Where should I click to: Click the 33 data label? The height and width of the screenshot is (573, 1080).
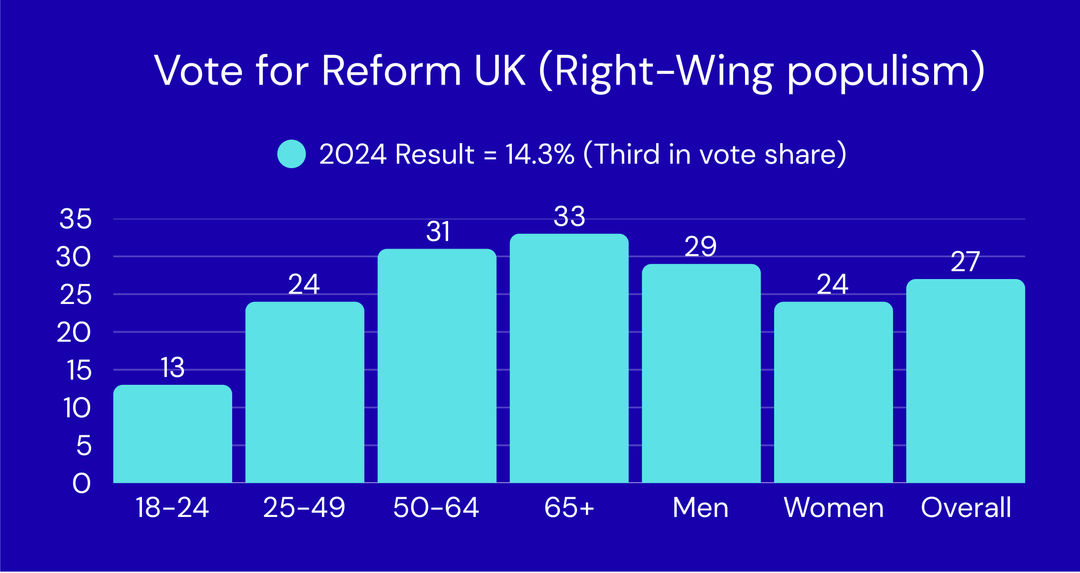pyautogui.click(x=568, y=216)
